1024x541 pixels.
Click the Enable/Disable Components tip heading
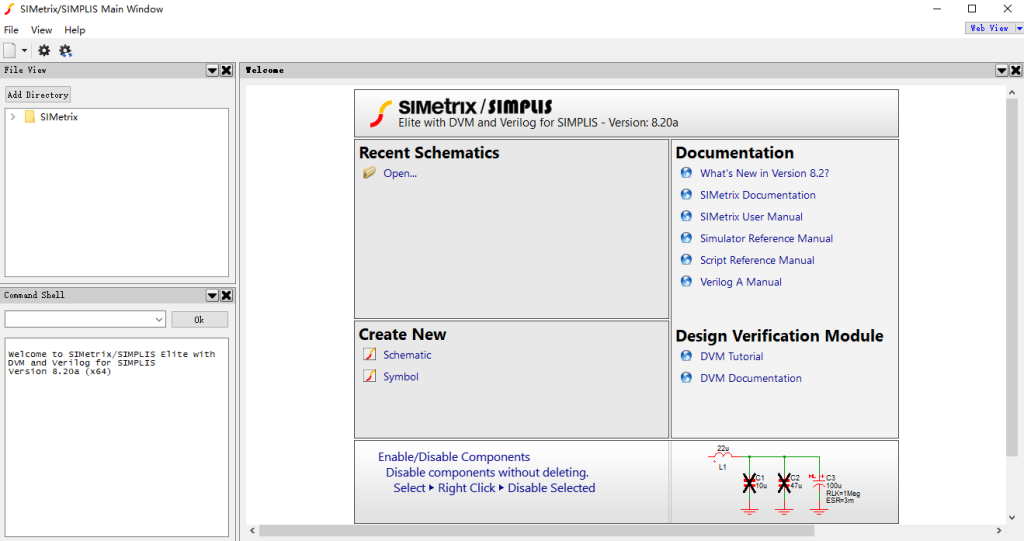[454, 457]
